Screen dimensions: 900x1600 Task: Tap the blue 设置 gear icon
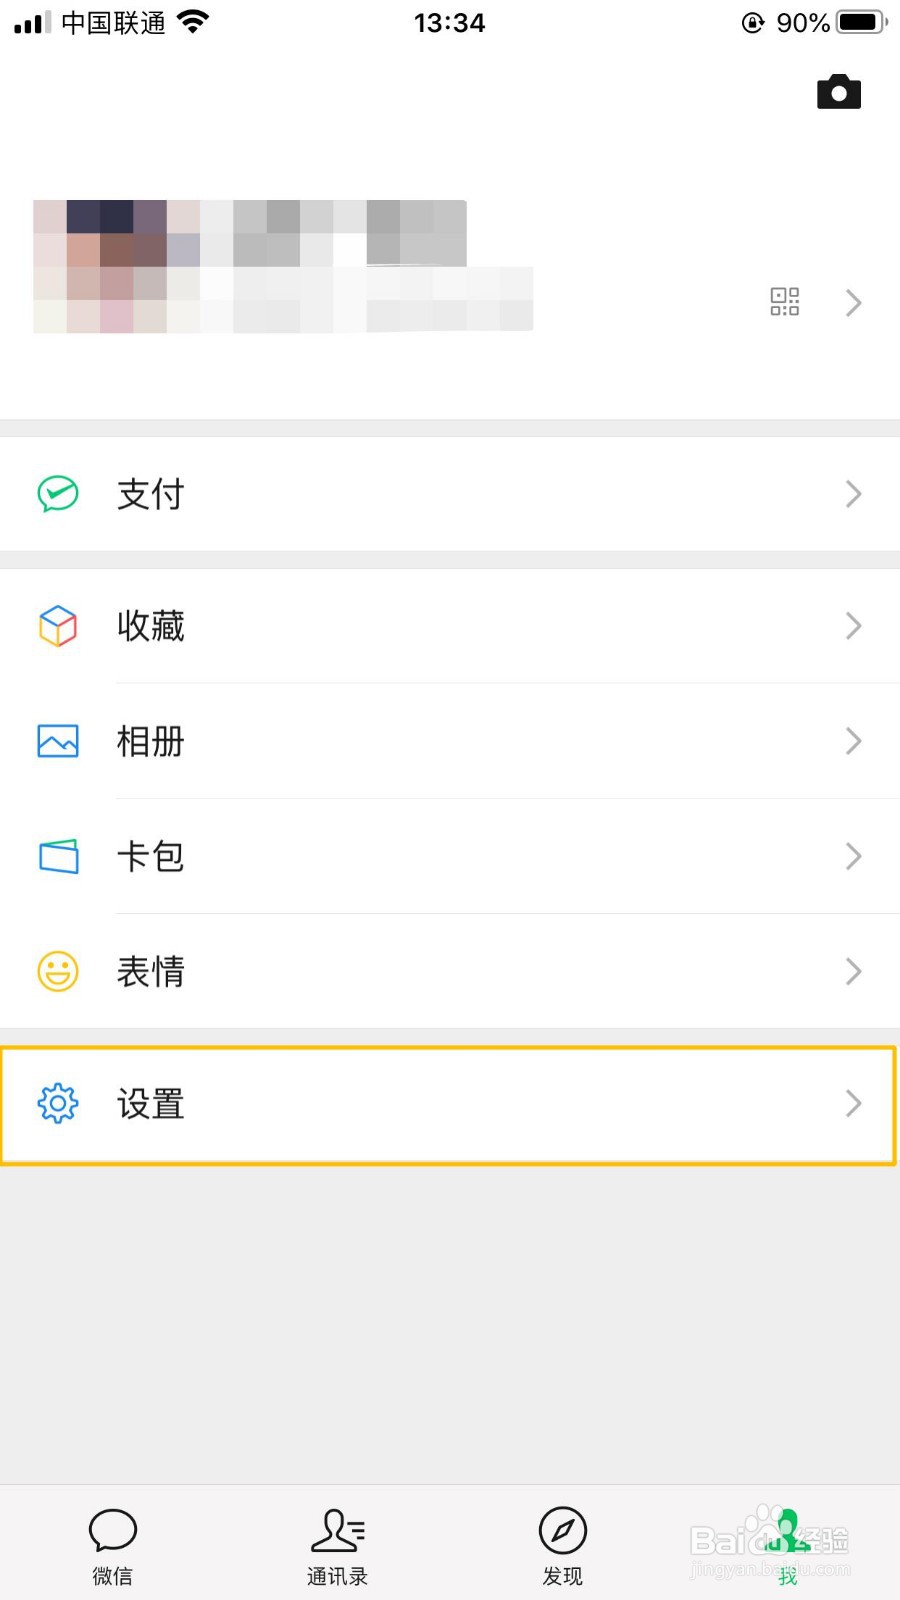point(58,1103)
